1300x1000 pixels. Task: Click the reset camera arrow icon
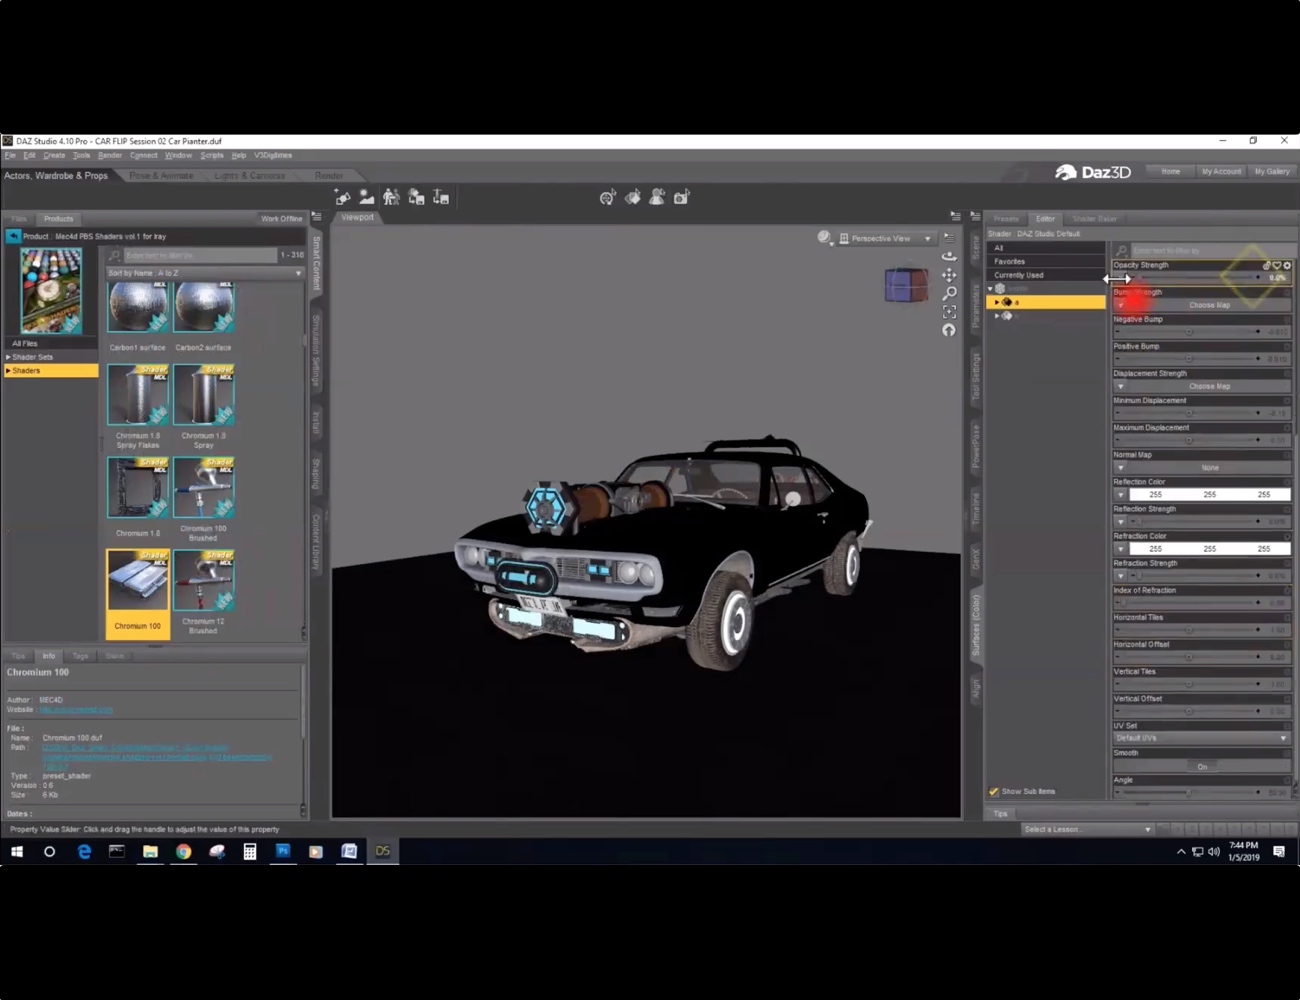949,330
